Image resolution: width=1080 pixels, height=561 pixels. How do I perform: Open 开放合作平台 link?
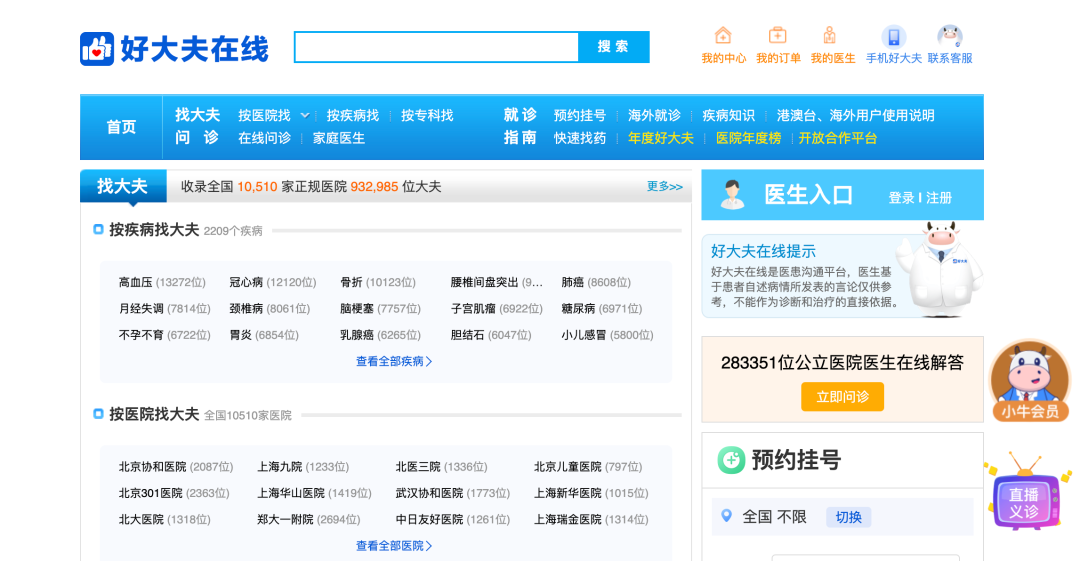[x=838, y=138]
